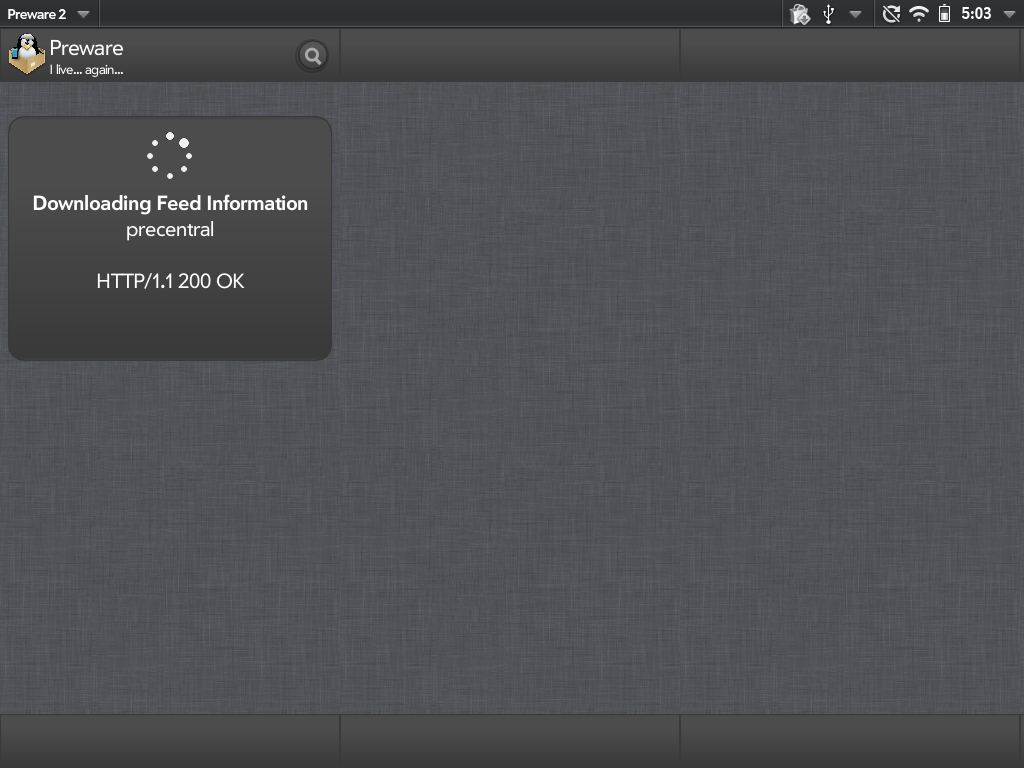Click the loading spinner

point(170,155)
